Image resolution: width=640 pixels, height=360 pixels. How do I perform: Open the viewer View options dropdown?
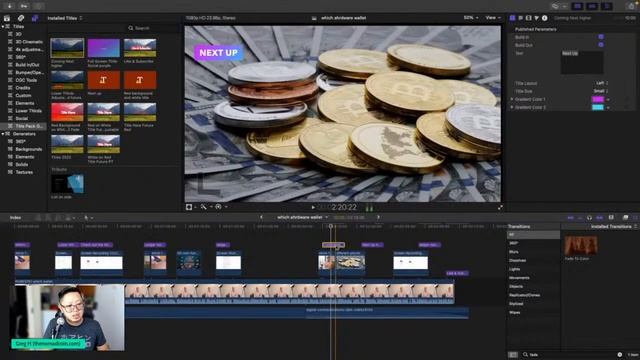tap(493, 18)
